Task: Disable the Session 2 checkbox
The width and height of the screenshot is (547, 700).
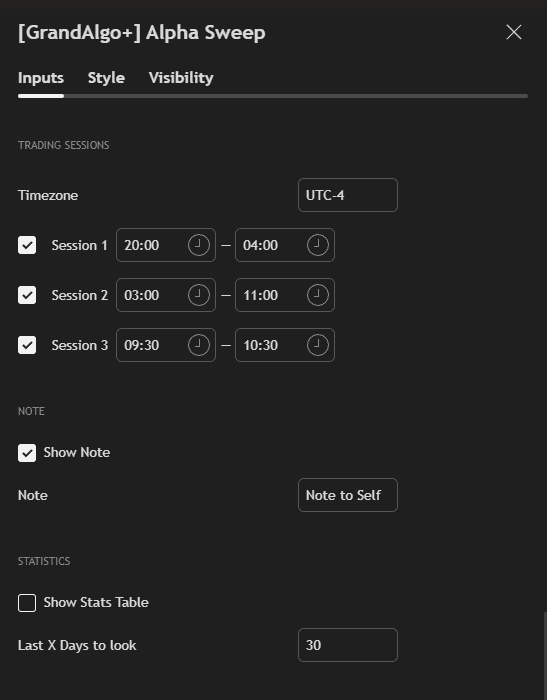Action: (x=27, y=295)
